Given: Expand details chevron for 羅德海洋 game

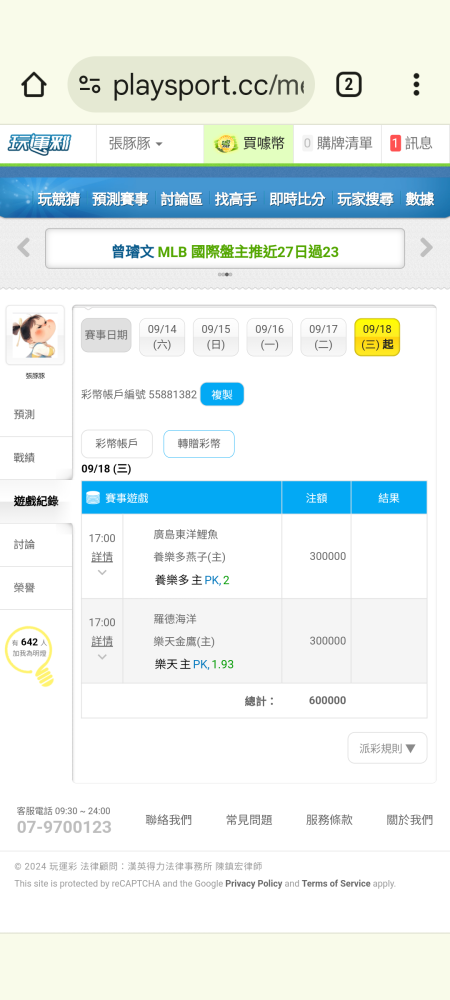Looking at the screenshot, I should tap(102, 657).
